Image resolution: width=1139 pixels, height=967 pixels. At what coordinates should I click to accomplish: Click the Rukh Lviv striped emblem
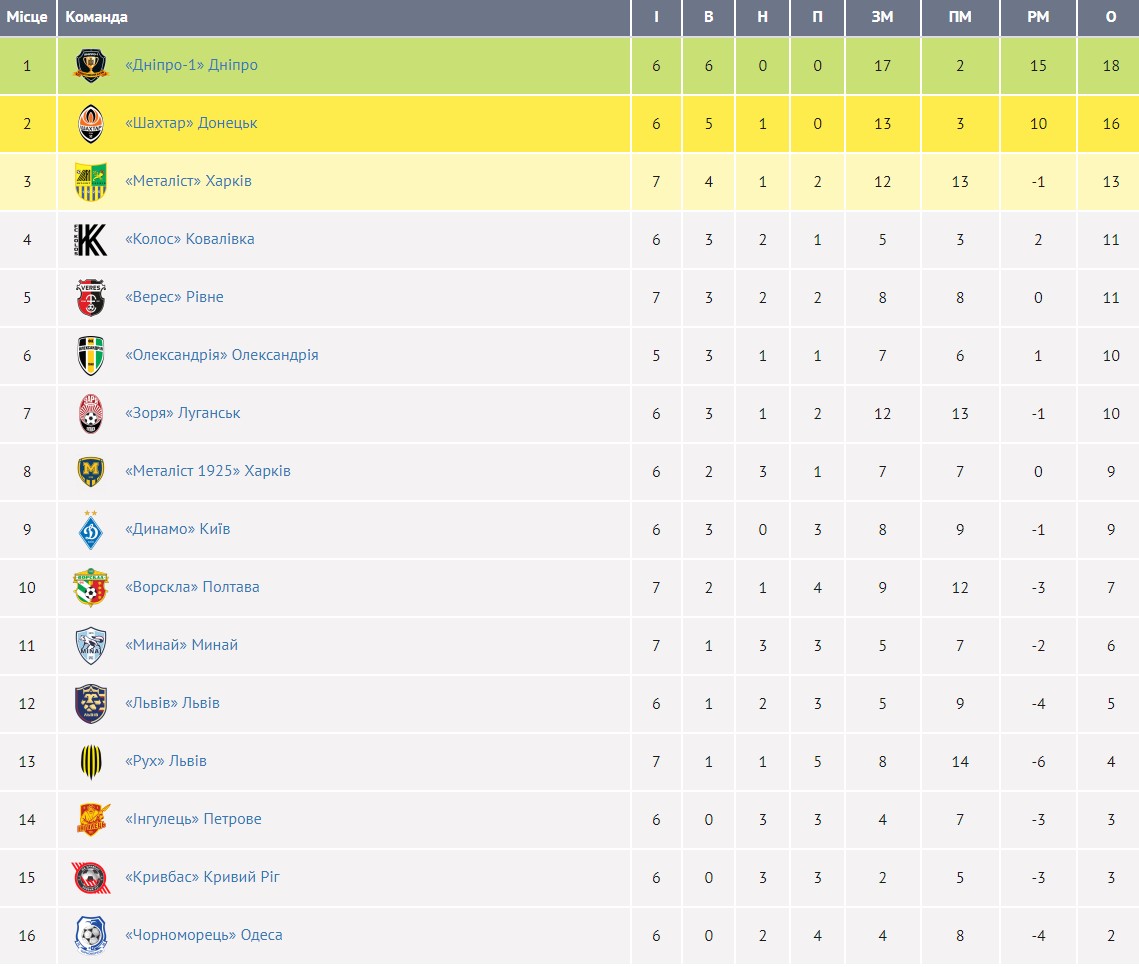coord(91,762)
